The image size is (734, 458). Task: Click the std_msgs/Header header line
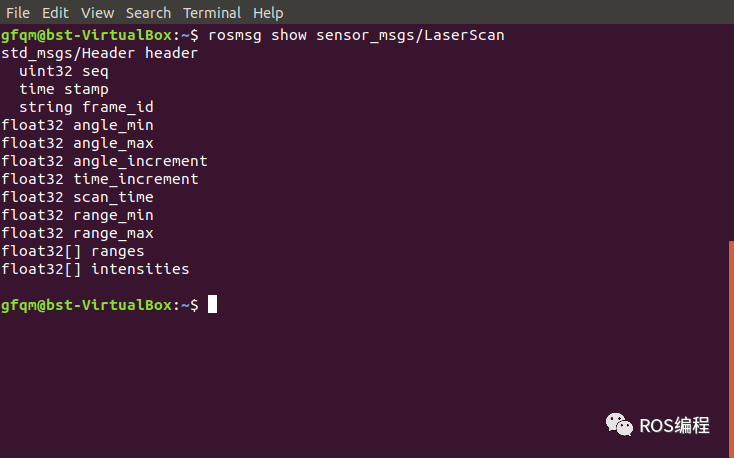99,53
